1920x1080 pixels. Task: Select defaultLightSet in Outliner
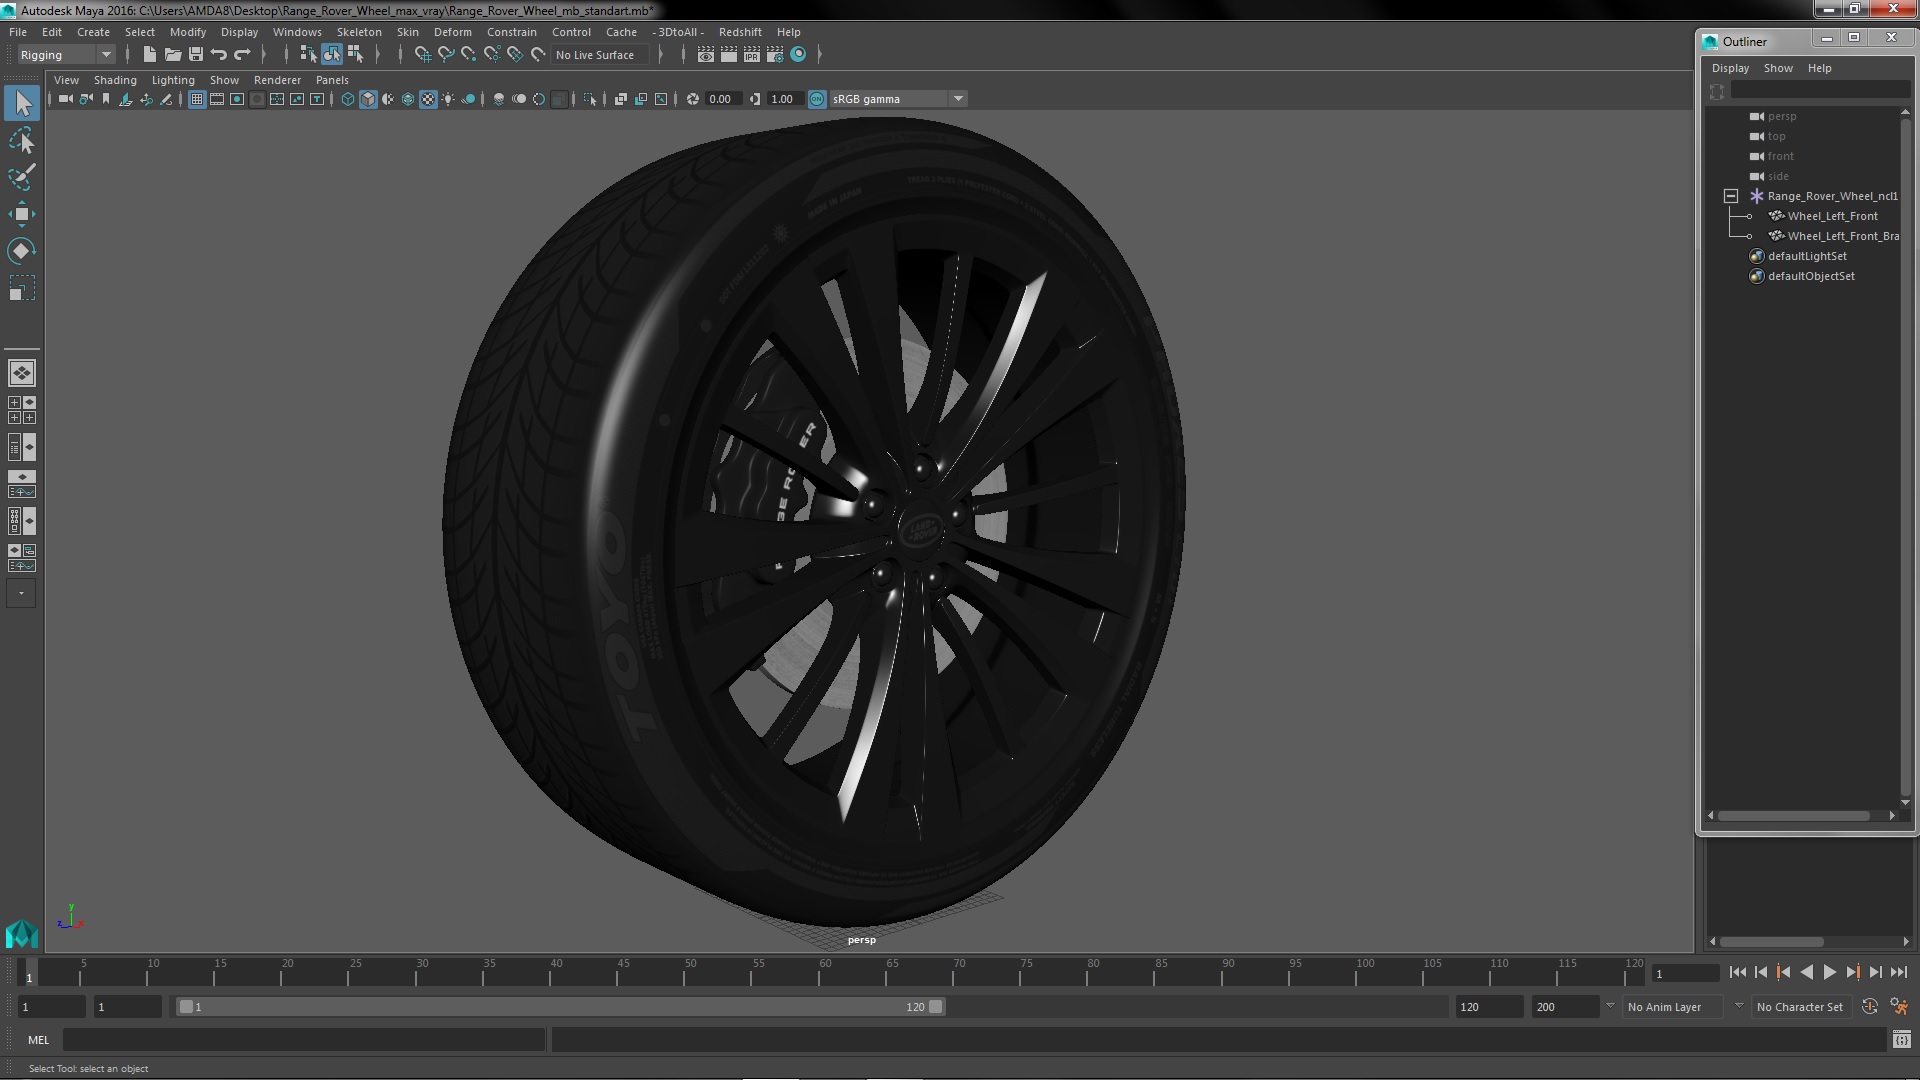coord(1807,256)
